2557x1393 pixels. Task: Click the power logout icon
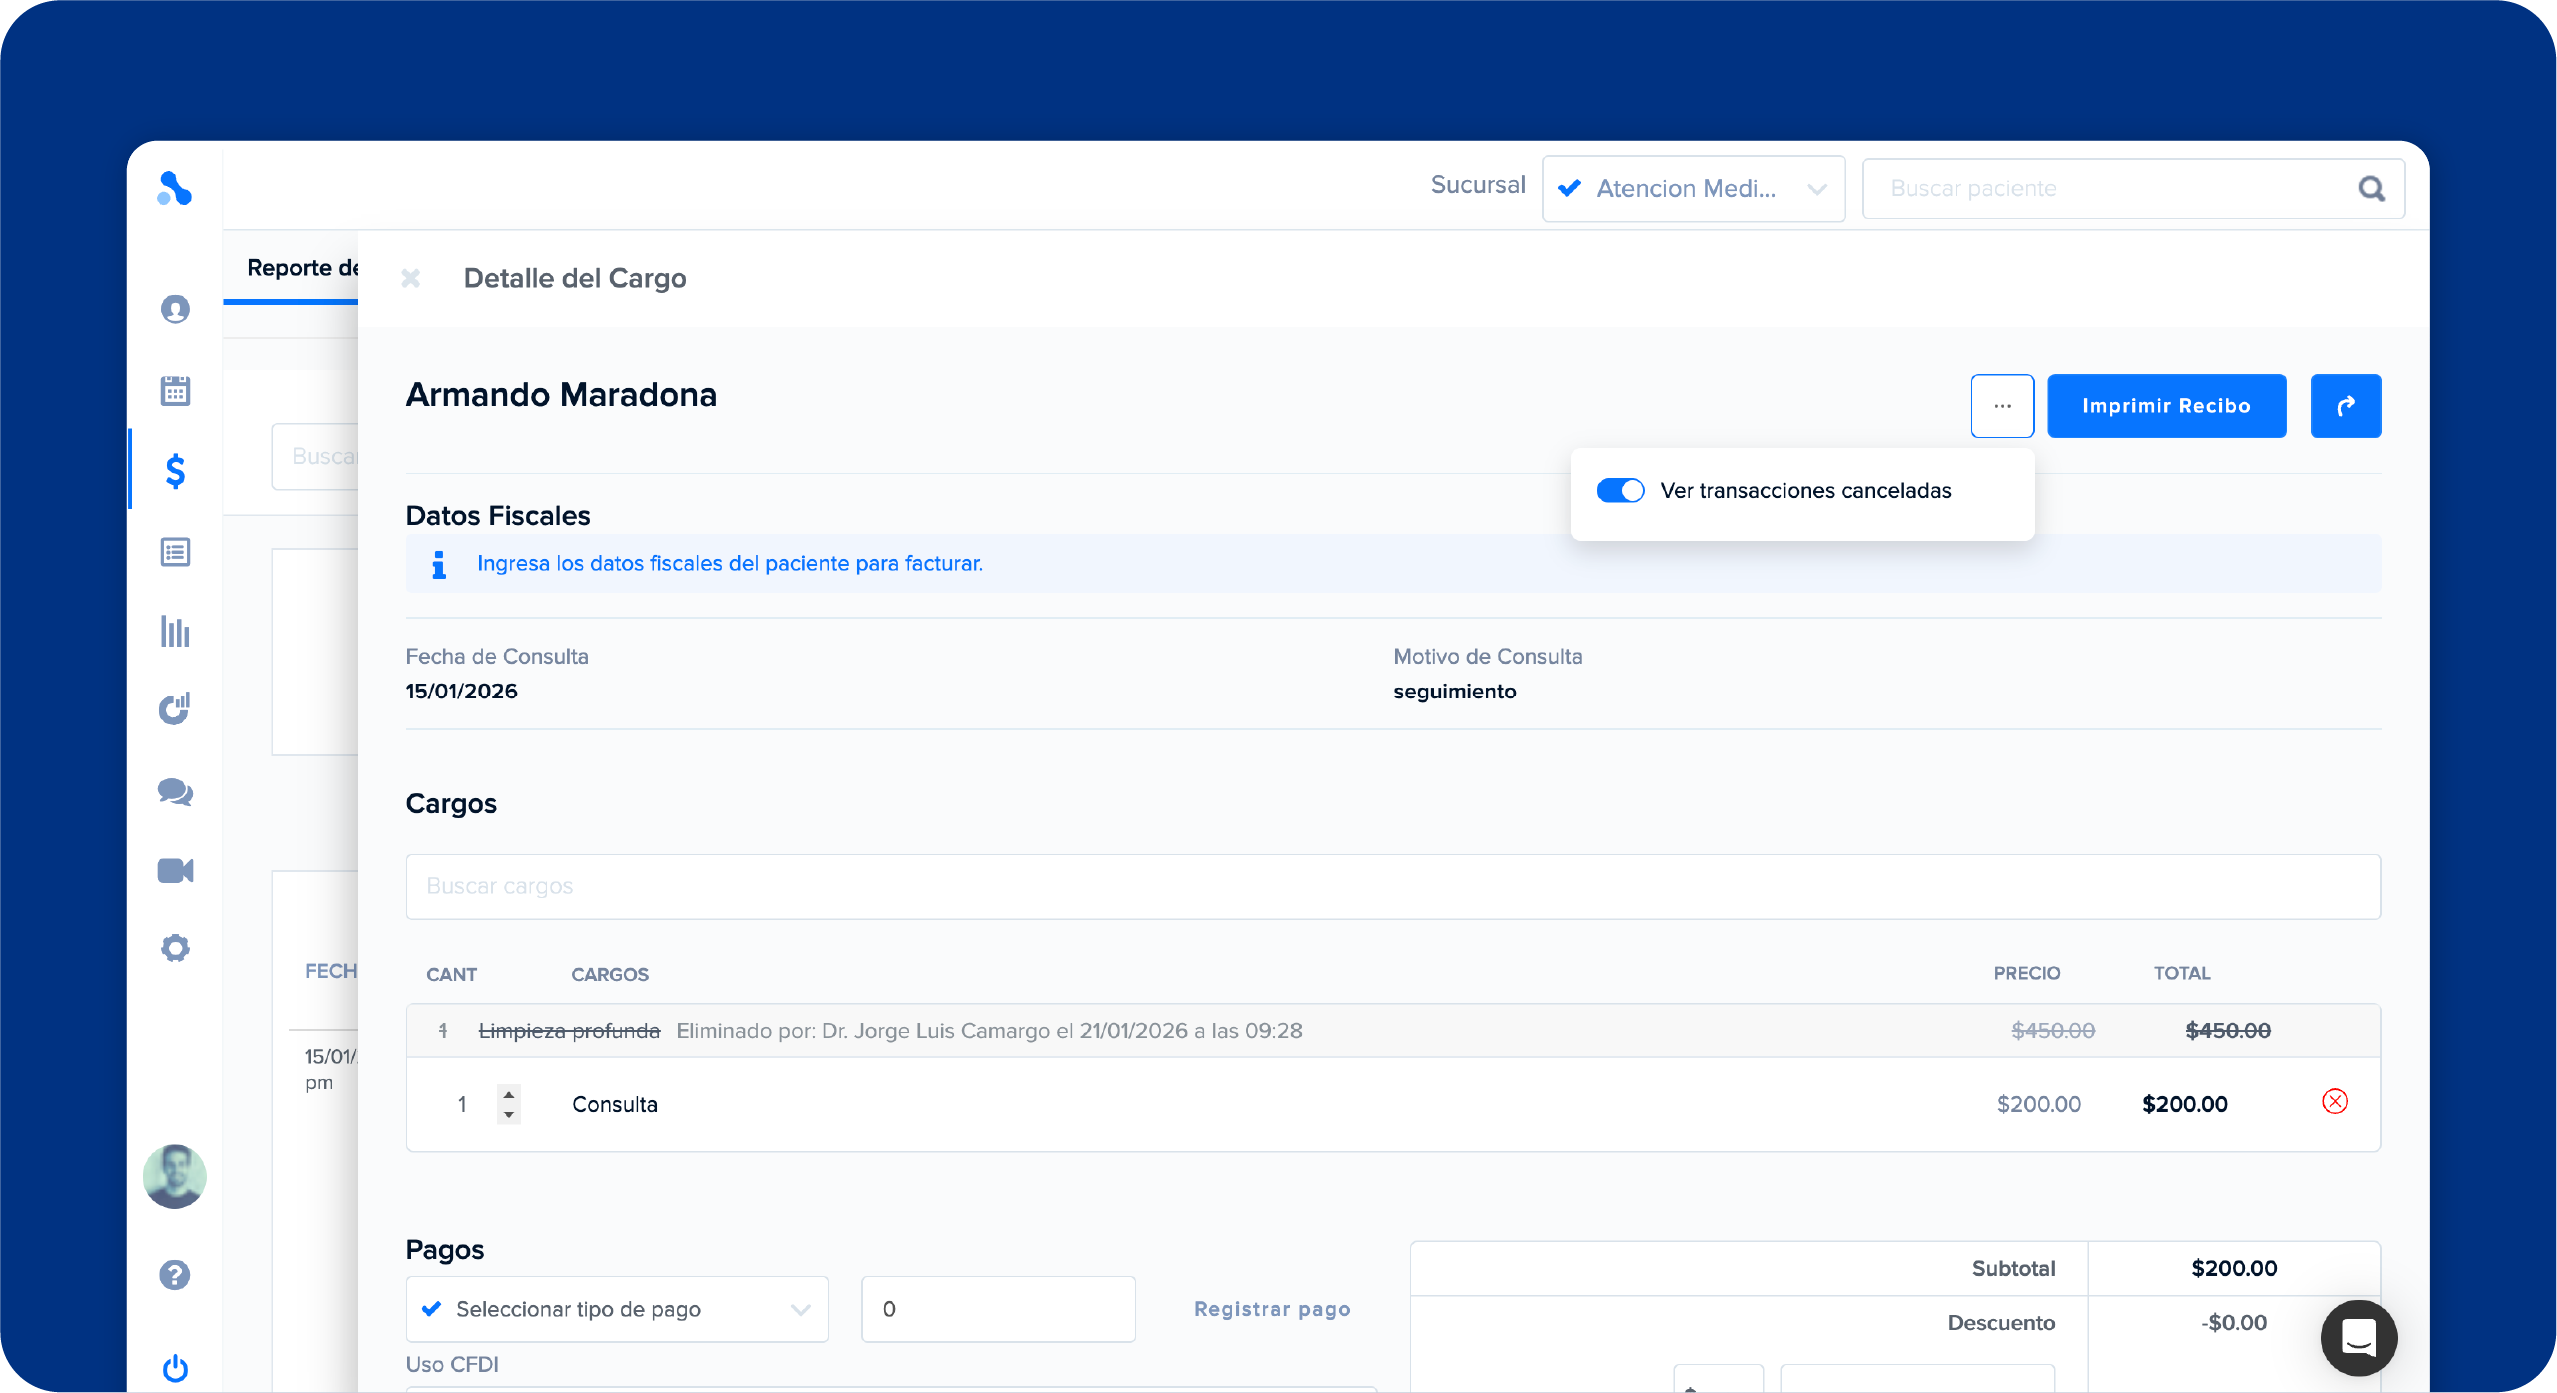click(x=175, y=1367)
